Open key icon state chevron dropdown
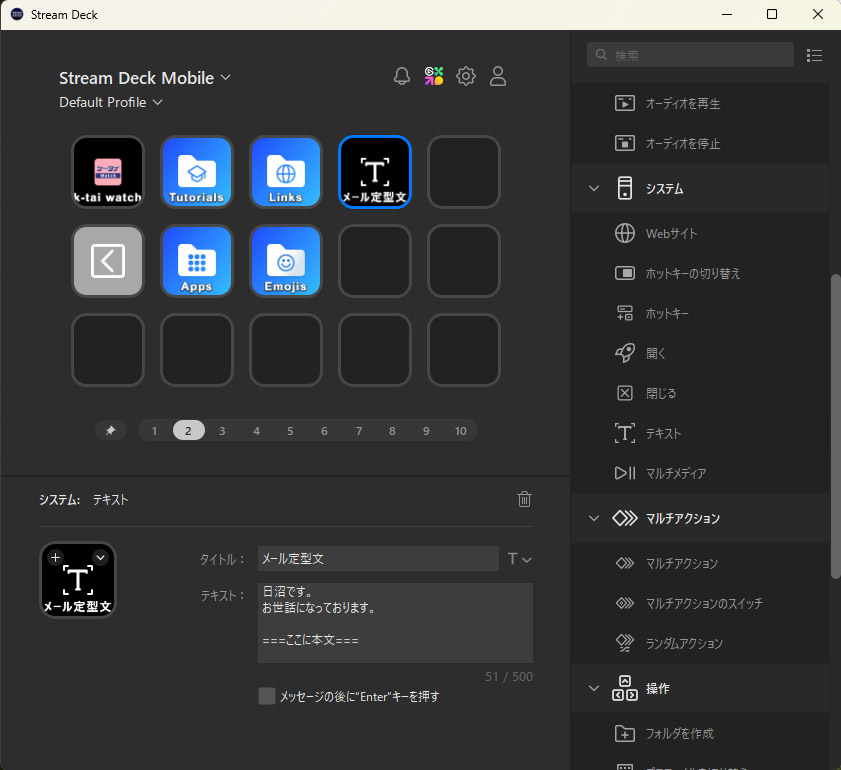841x770 pixels. point(100,558)
